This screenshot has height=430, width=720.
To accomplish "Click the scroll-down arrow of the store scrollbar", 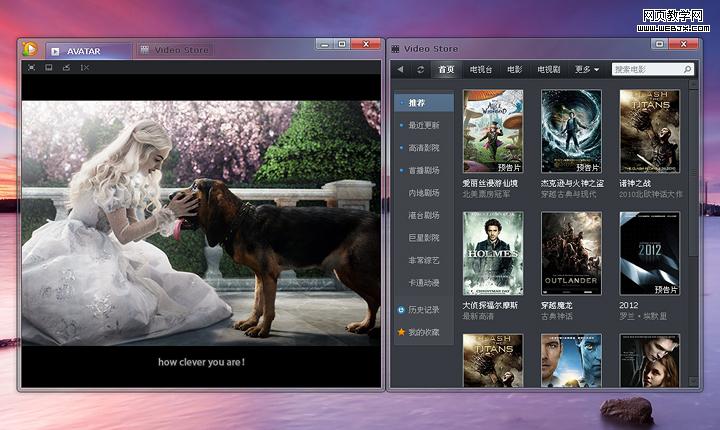I will coord(694,380).
